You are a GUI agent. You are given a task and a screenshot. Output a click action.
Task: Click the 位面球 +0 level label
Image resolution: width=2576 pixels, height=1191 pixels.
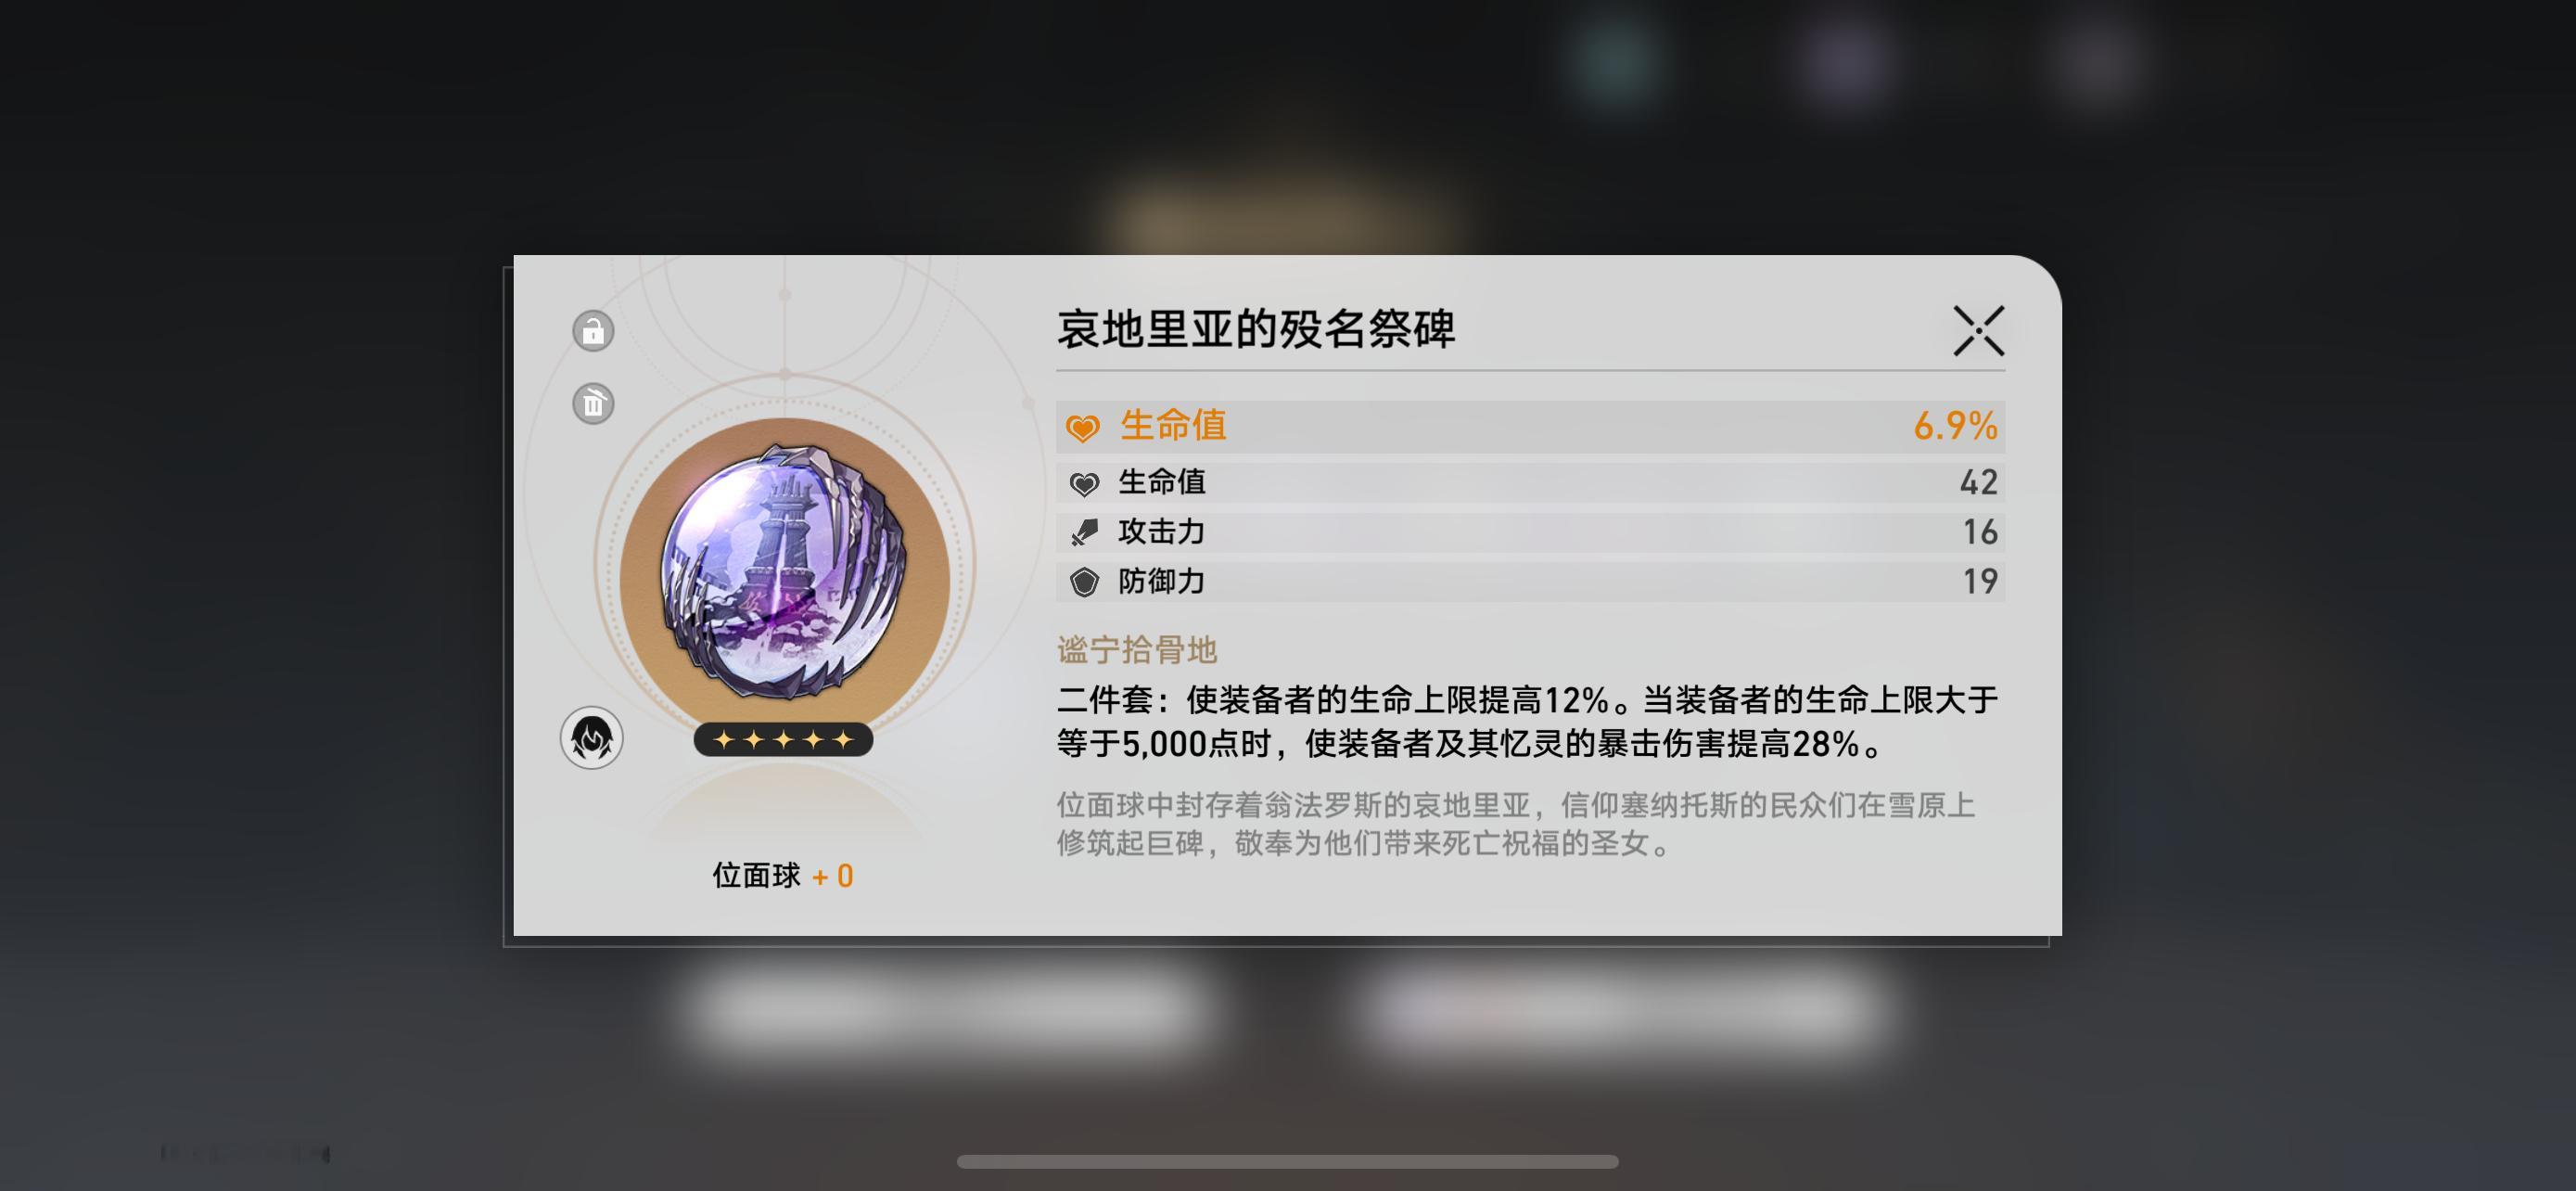pos(783,877)
